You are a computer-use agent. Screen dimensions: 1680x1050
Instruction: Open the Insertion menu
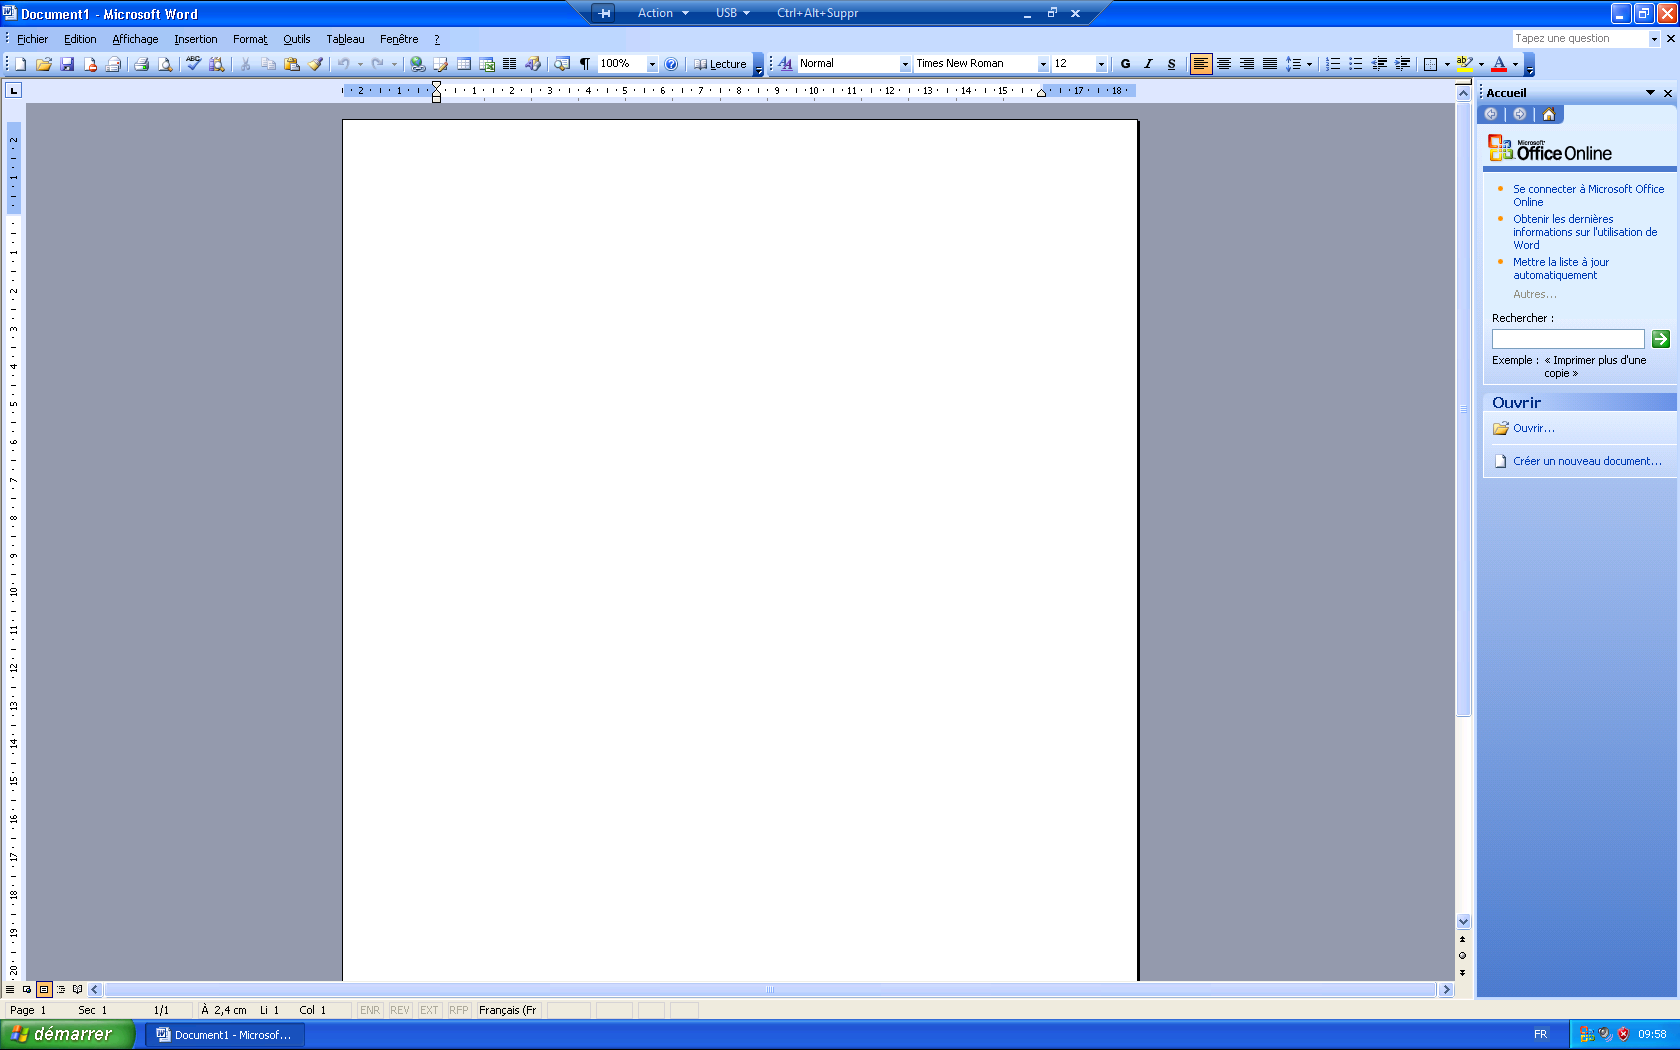pos(195,39)
